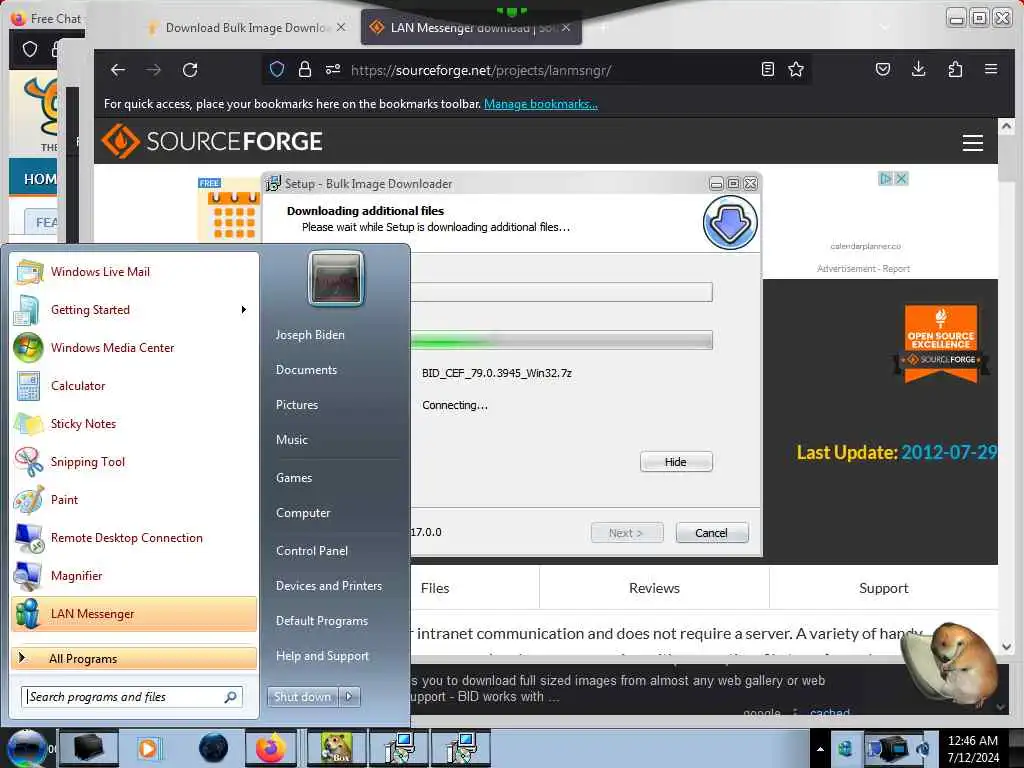Go back in Firefox
1024x768 pixels.
[x=118, y=70]
